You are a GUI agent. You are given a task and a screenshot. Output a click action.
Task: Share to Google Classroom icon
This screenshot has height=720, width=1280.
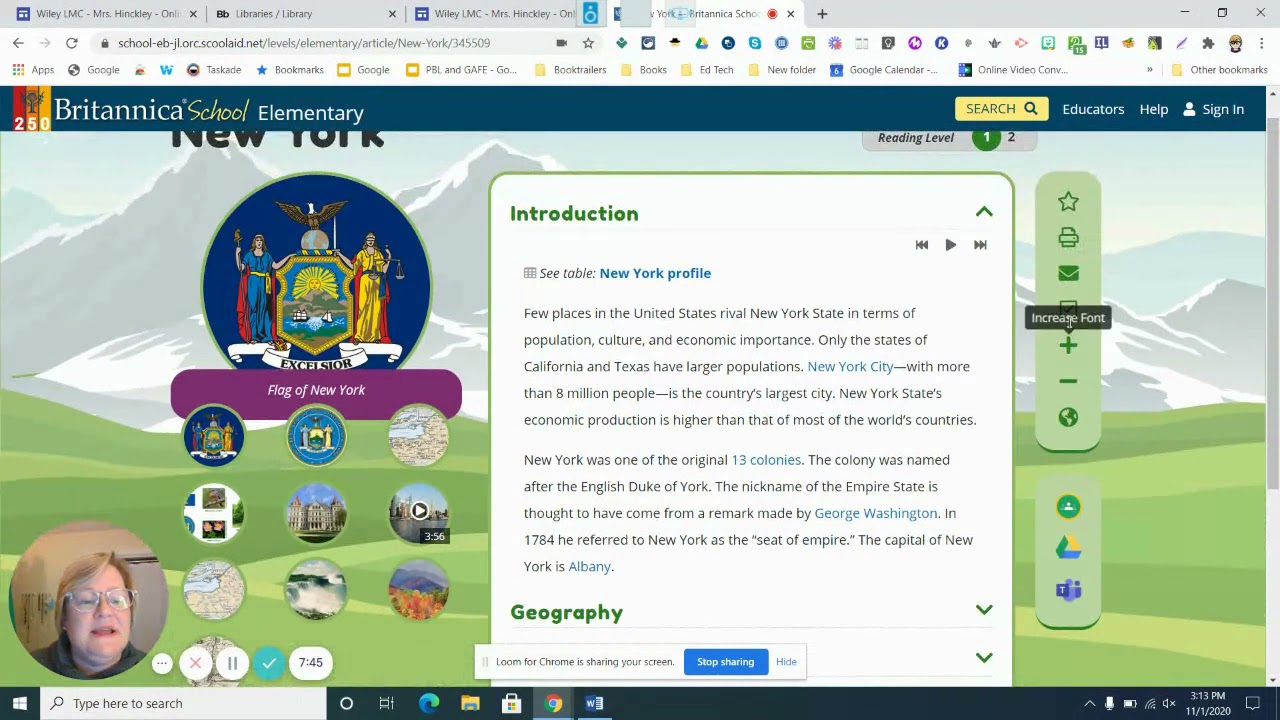[1068, 507]
